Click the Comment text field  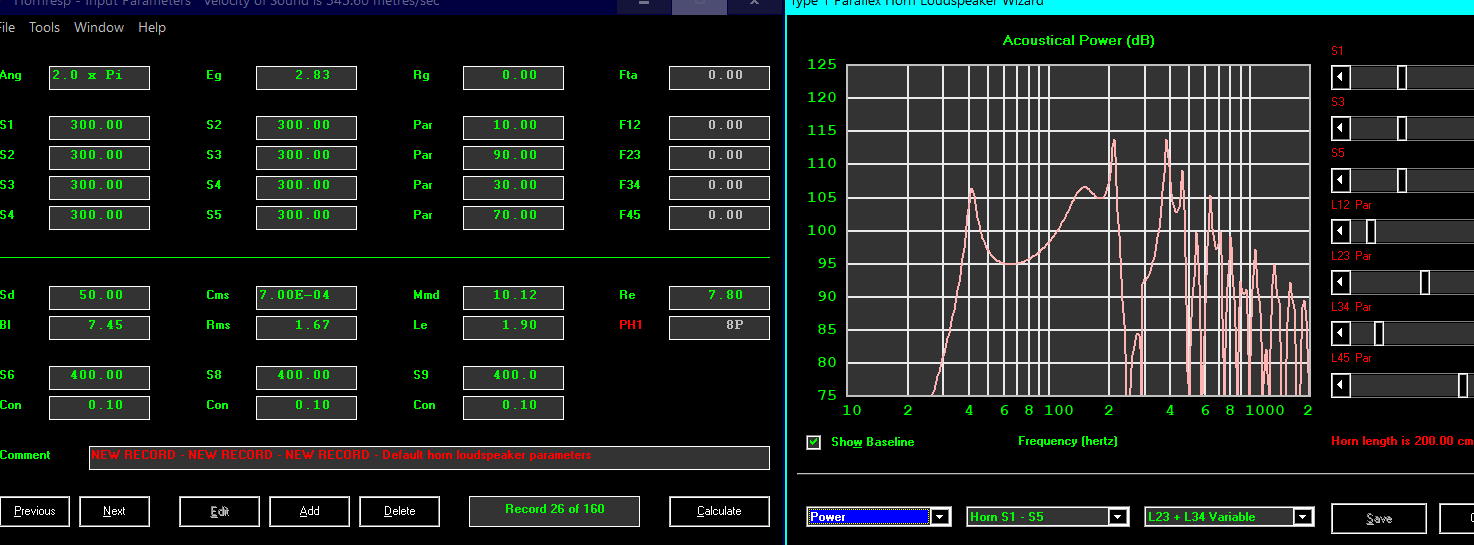[x=429, y=457]
